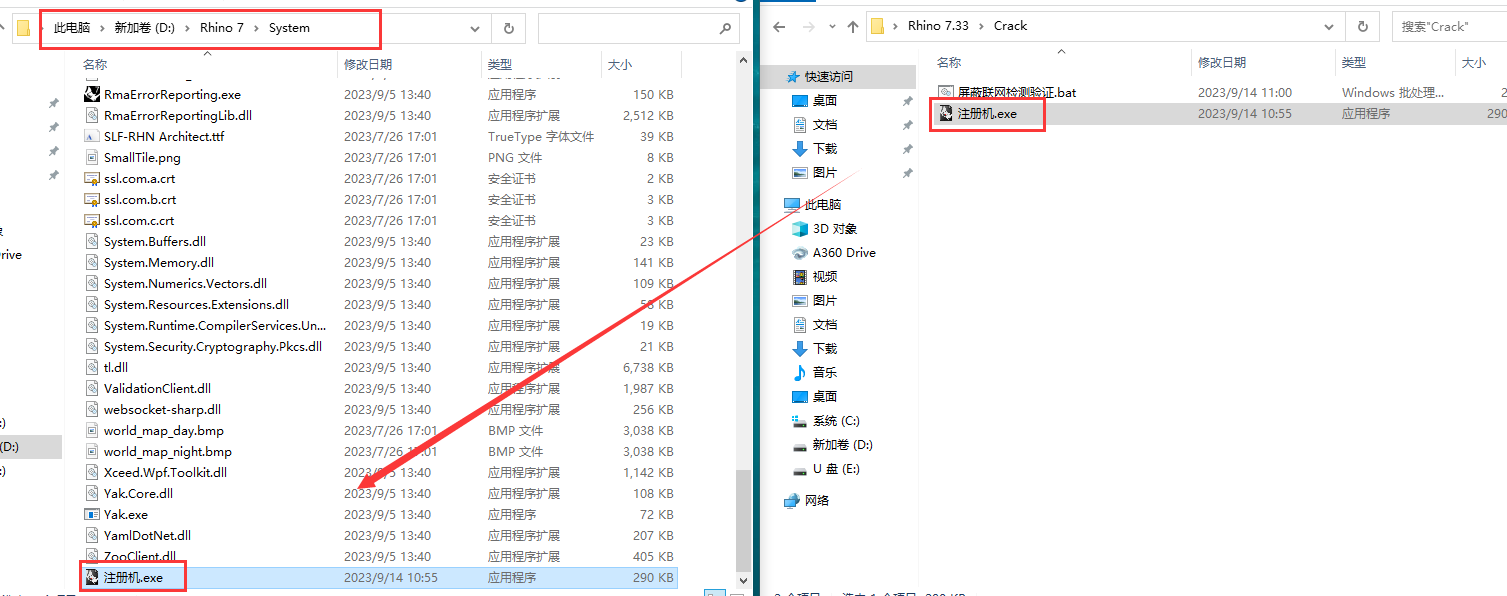
Task: Select pinned 桌面 under quick access
Action: (825, 101)
